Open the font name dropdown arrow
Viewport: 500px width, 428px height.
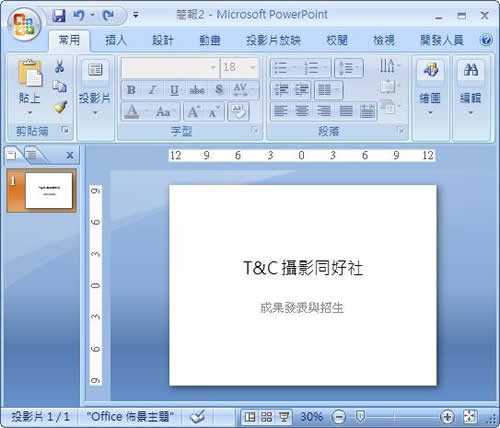pos(213,68)
